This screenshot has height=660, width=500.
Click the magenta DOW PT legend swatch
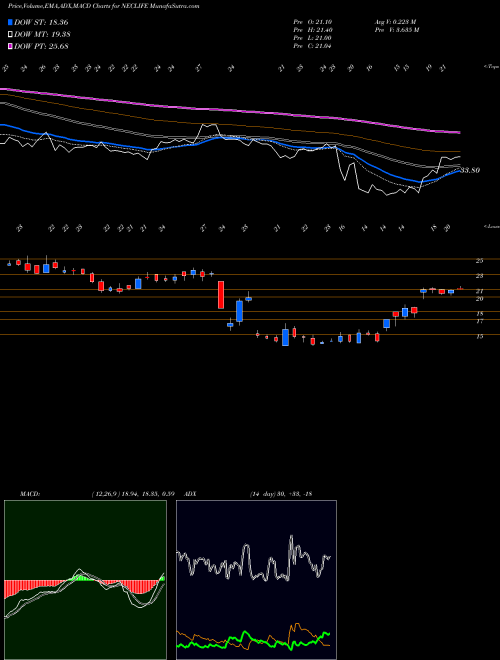click(11, 46)
